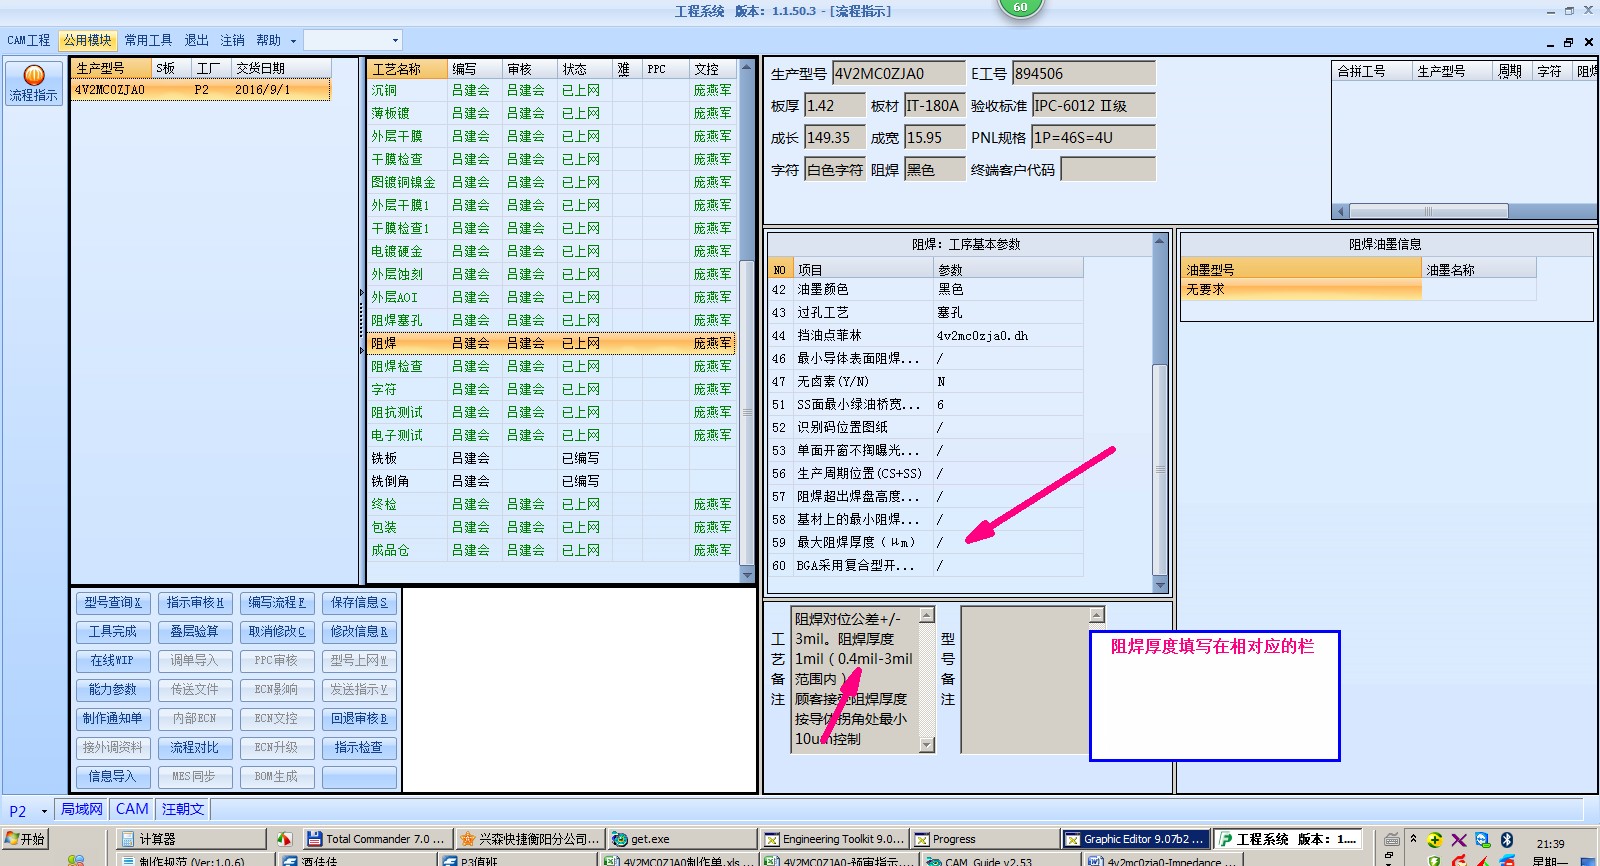Click 取消修改C button
Screen dimensions: 1600x866
pyautogui.click(x=276, y=632)
